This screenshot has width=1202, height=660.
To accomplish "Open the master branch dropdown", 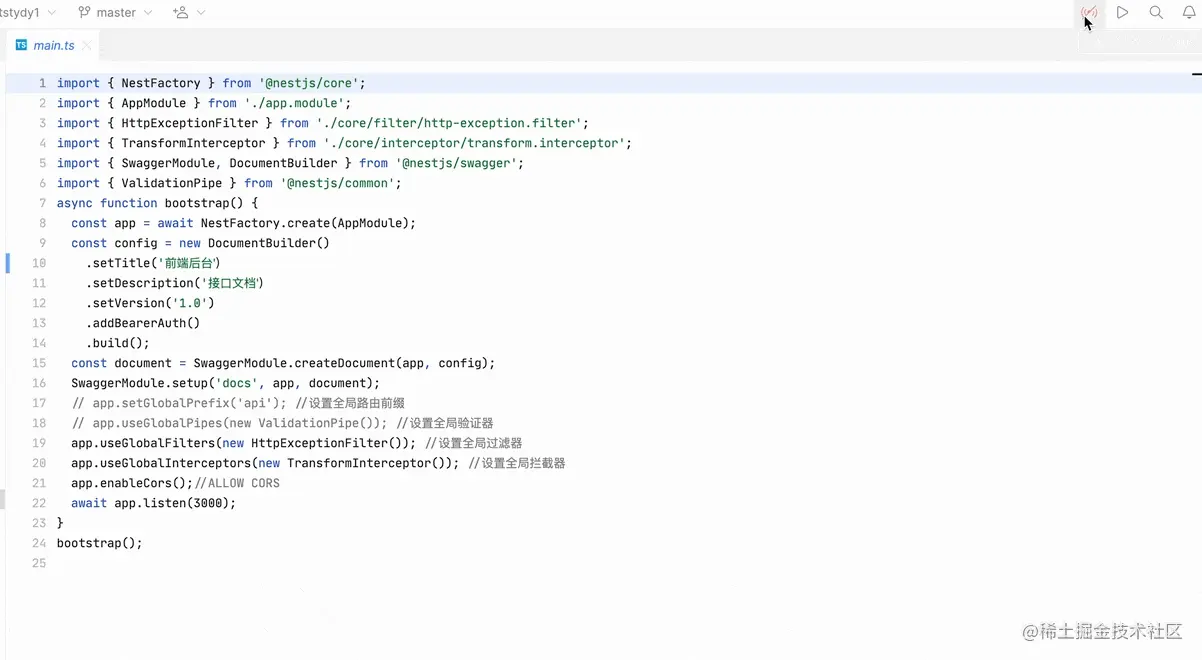I will click(x=115, y=13).
